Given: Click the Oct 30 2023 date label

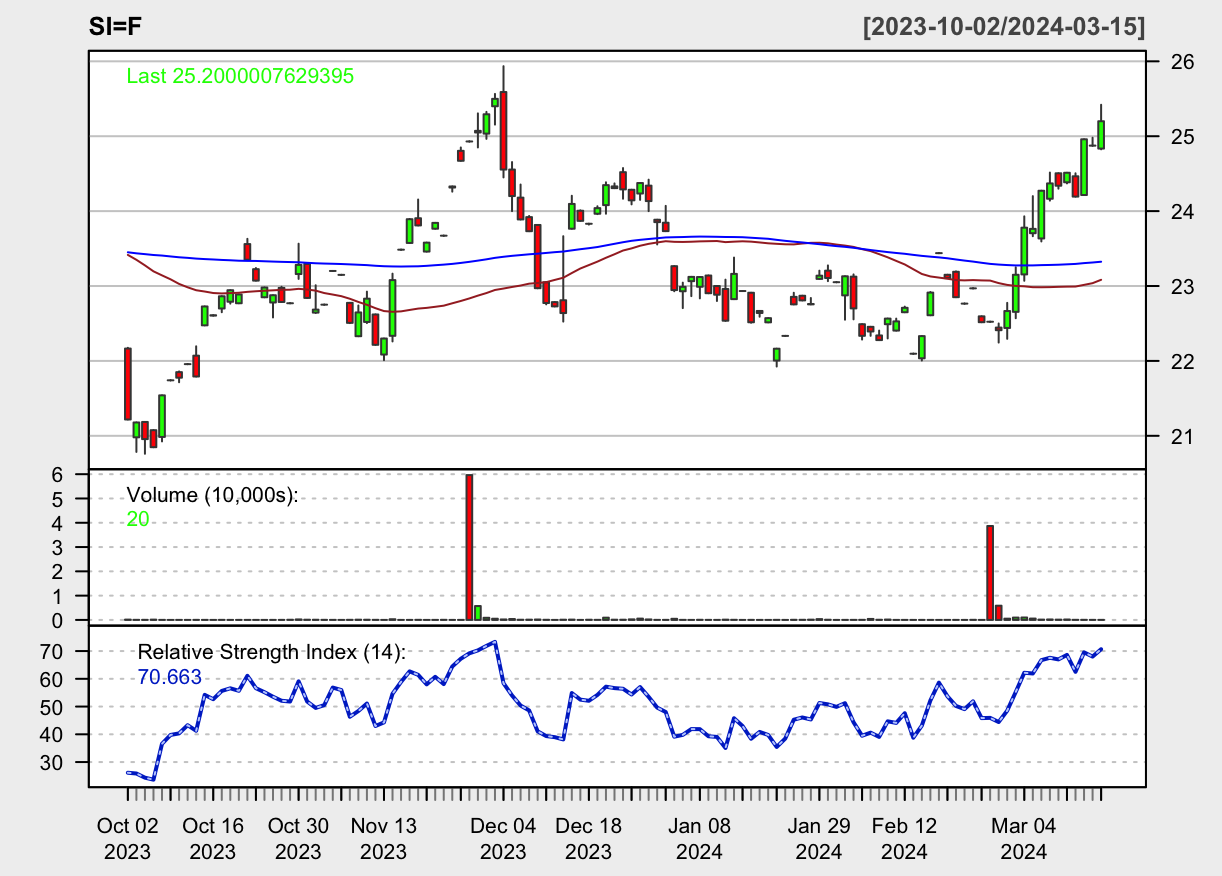Looking at the screenshot, I should [298, 839].
